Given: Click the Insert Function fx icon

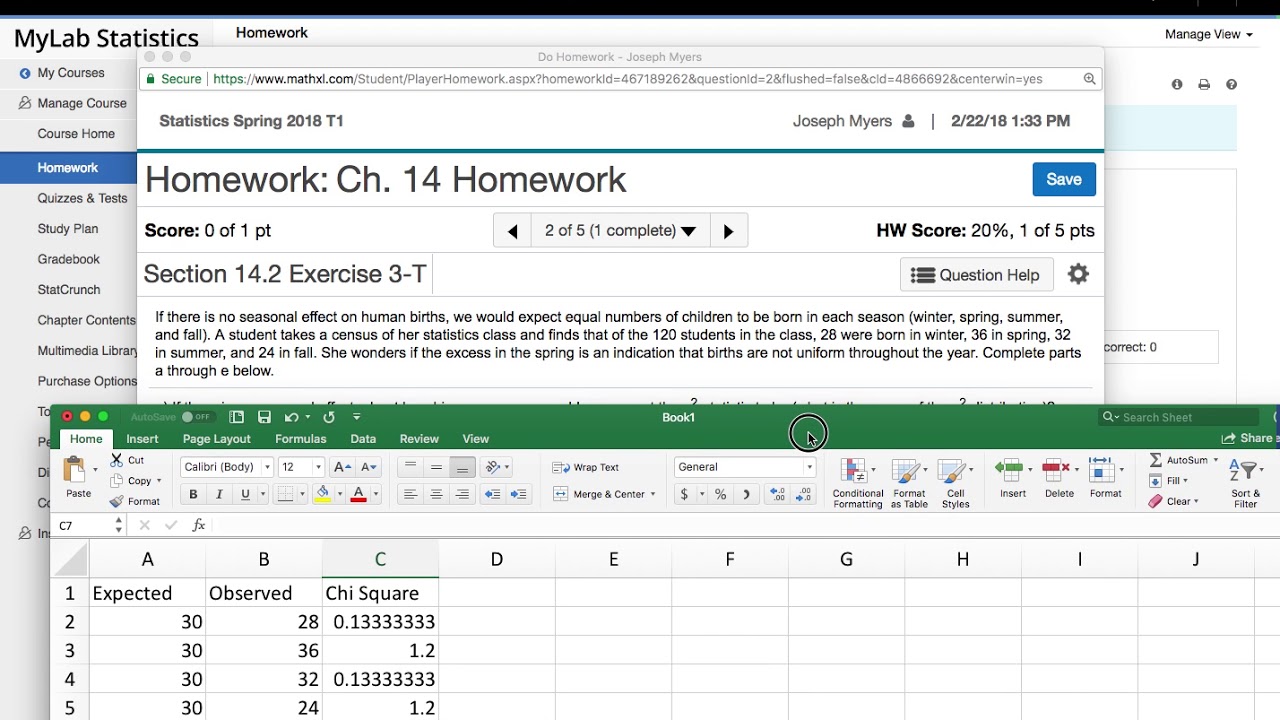Looking at the screenshot, I should (x=198, y=525).
